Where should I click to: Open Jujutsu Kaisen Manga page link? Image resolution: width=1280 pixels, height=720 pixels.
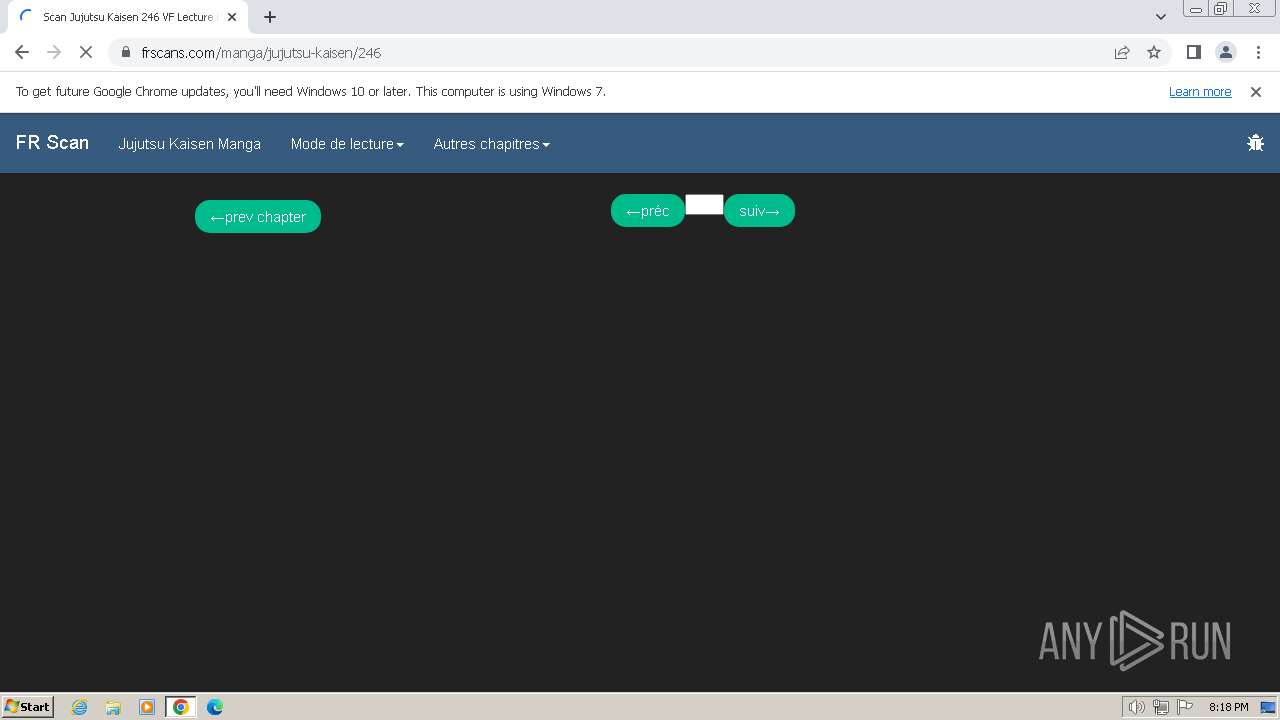coord(189,144)
